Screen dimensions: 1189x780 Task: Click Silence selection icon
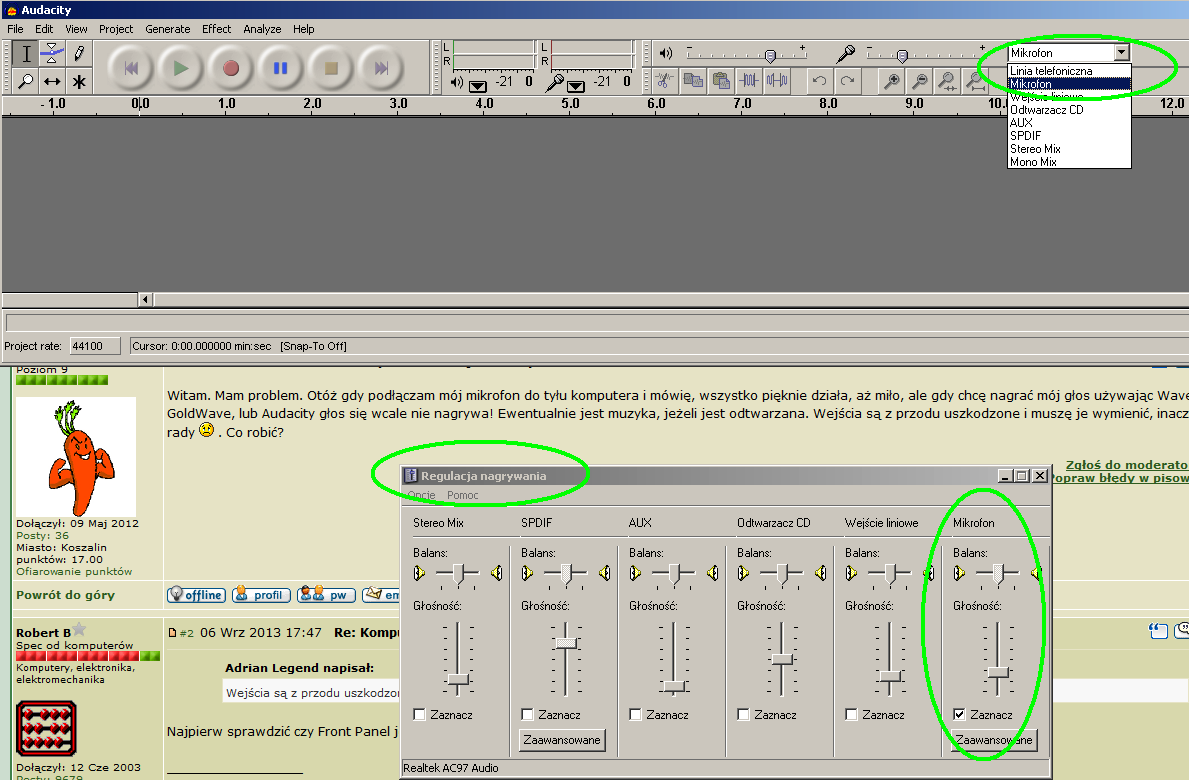(x=777, y=80)
